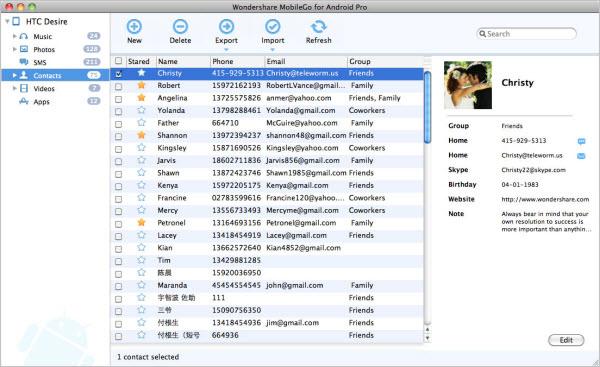The width and height of the screenshot is (600, 367).
Task: Star the Yolanda contact
Action: (x=142, y=110)
